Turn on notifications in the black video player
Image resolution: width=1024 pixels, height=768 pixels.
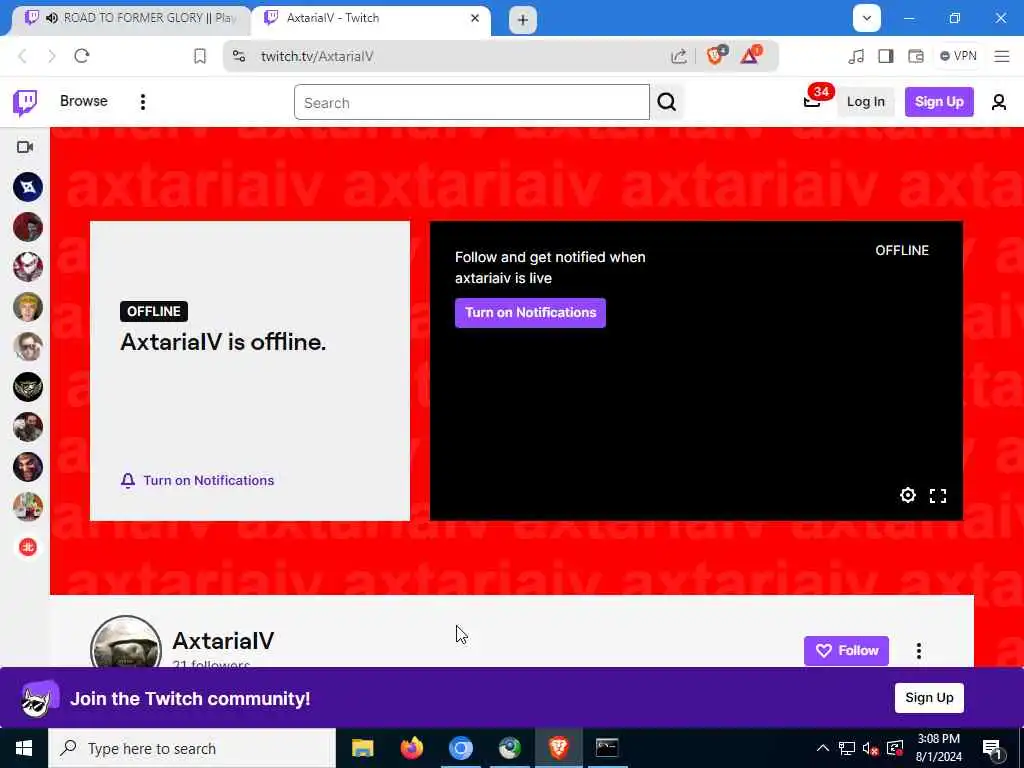530,313
